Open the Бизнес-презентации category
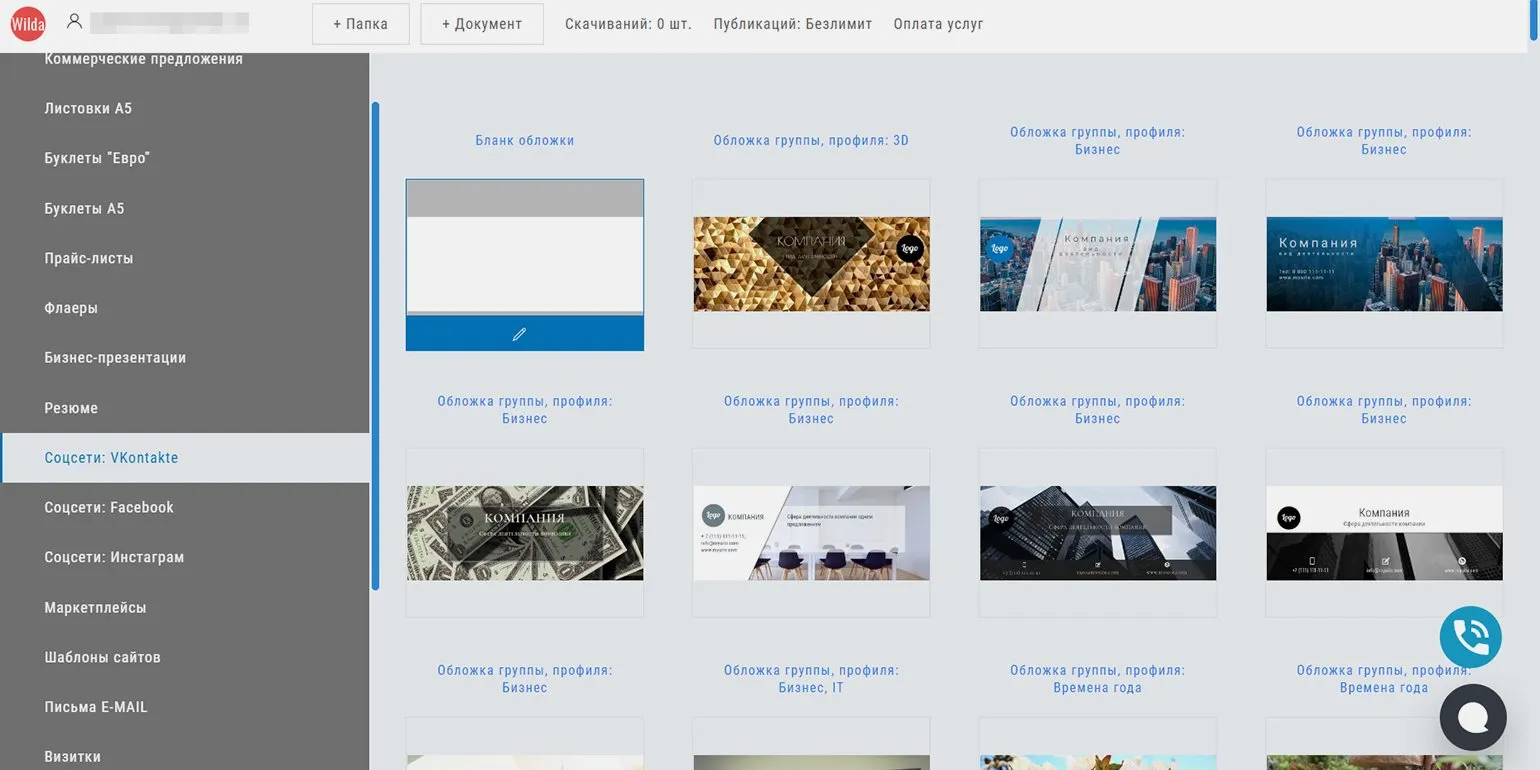1540x770 pixels. tap(115, 357)
